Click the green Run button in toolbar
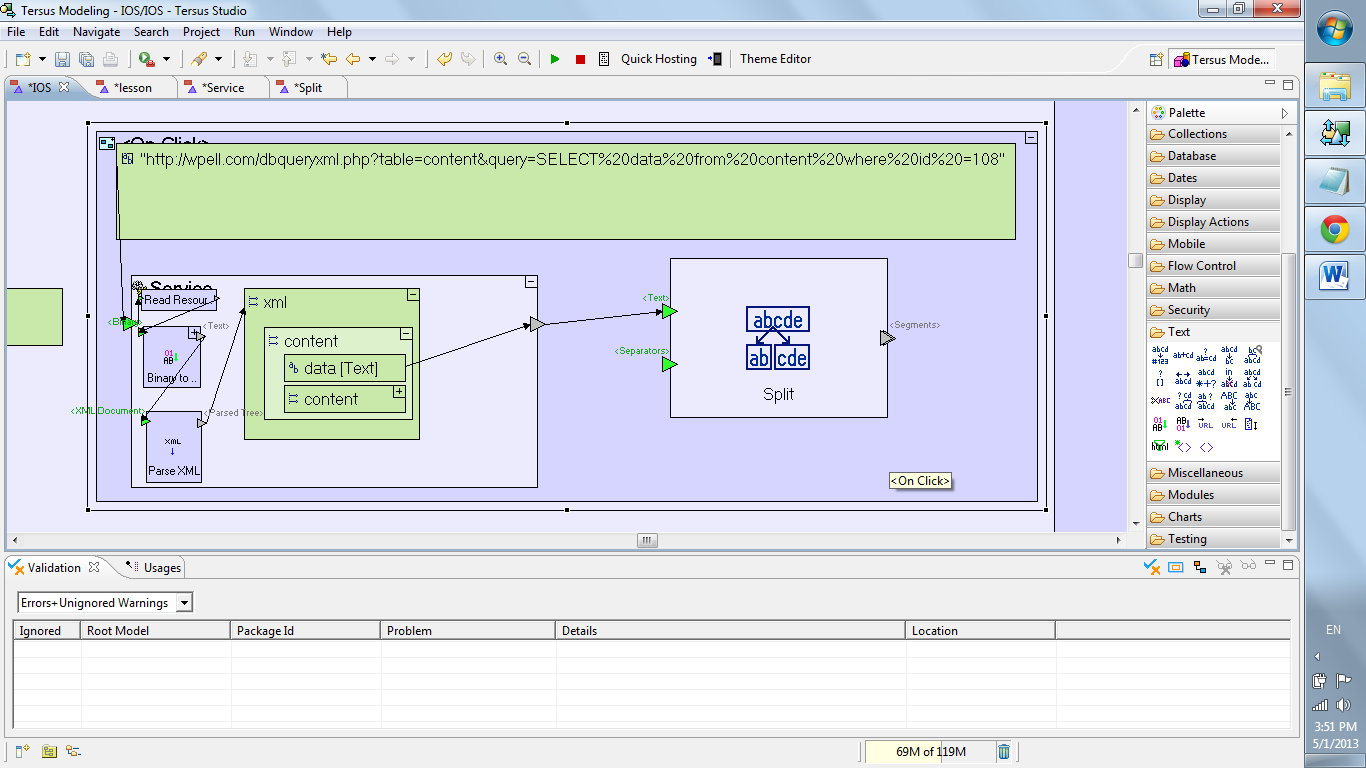The height and width of the screenshot is (768, 1366). 555,59
